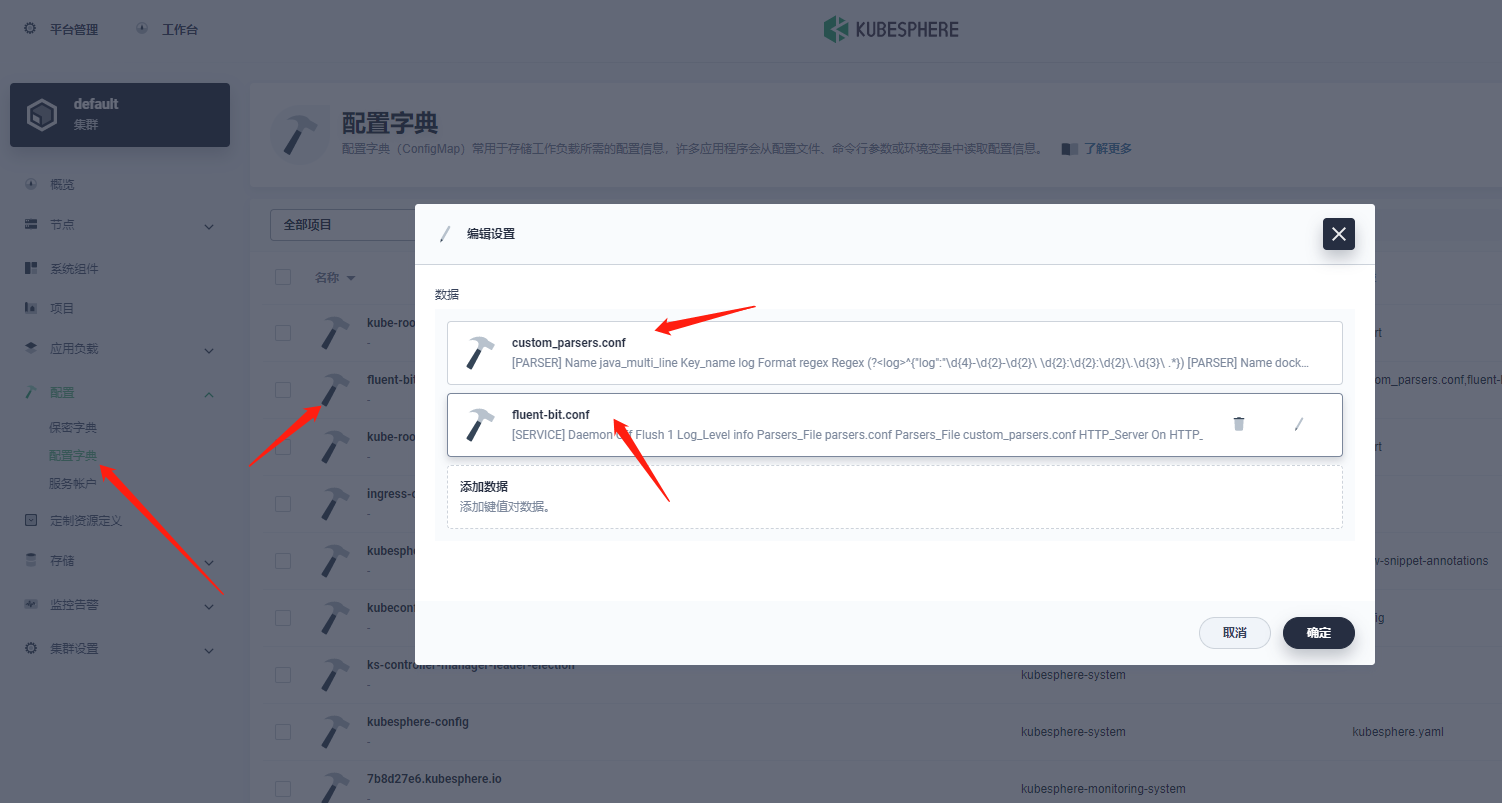This screenshot has width=1502, height=803.
Task: Click the KubeSphere logo
Action: tap(891, 29)
